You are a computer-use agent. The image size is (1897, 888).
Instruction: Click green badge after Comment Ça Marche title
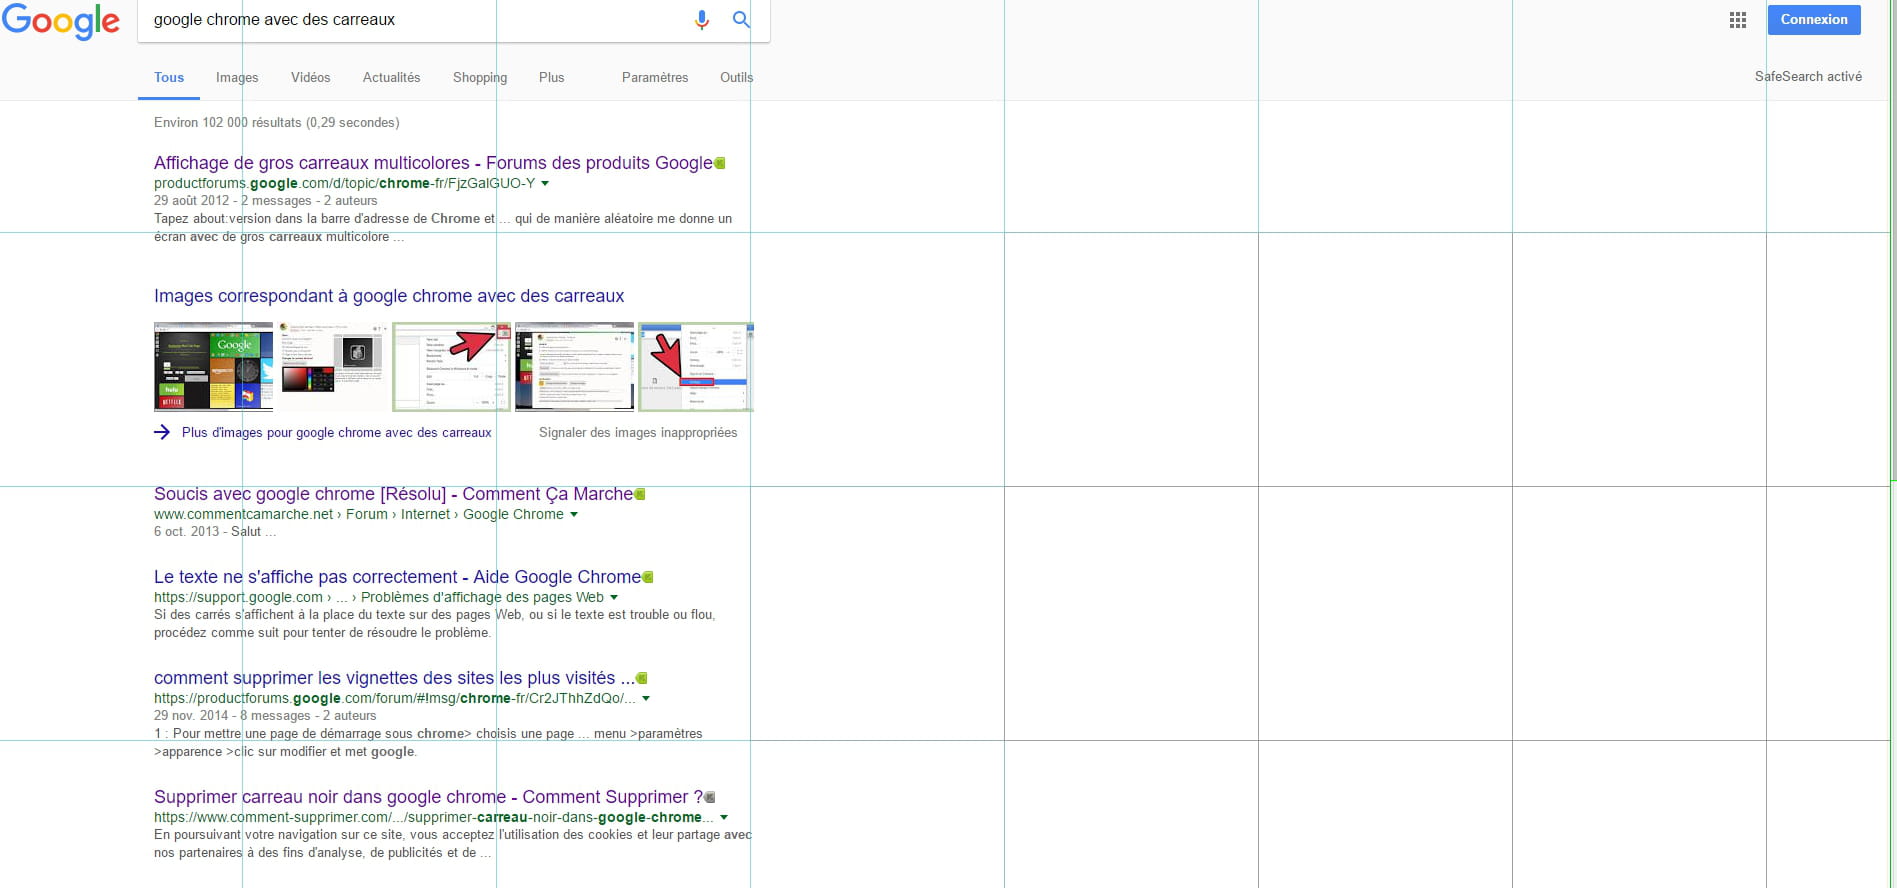point(640,494)
